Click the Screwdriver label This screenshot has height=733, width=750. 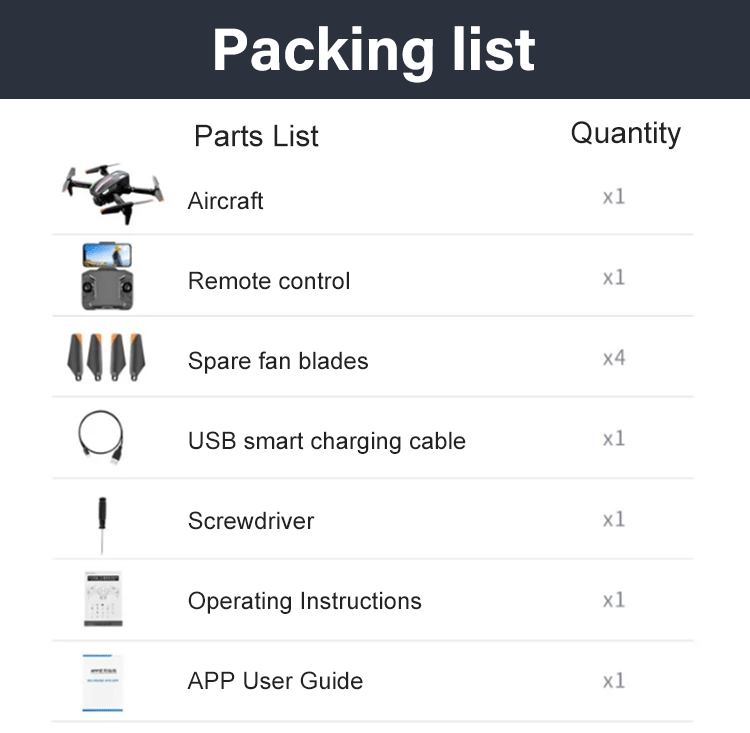click(x=251, y=521)
